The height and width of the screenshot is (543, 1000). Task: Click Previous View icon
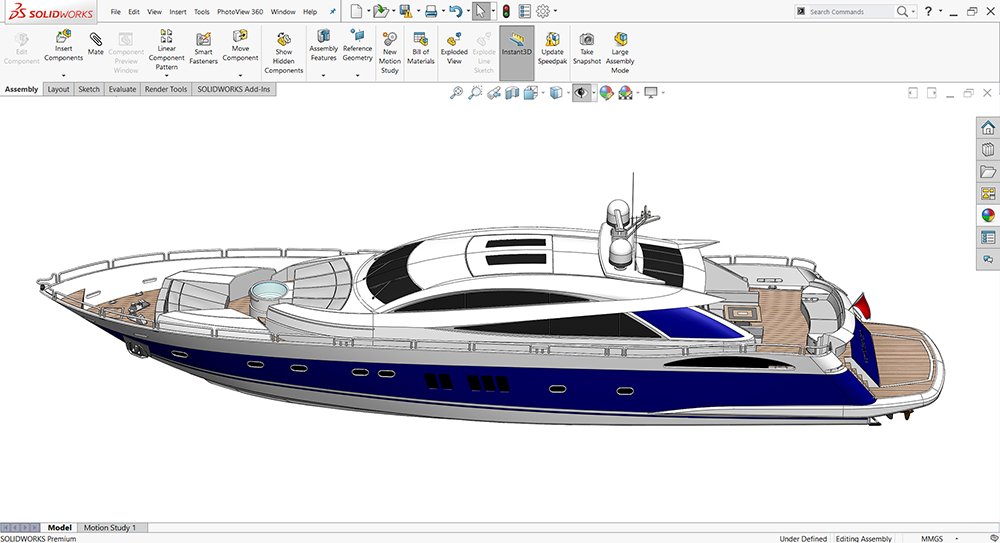[494, 93]
